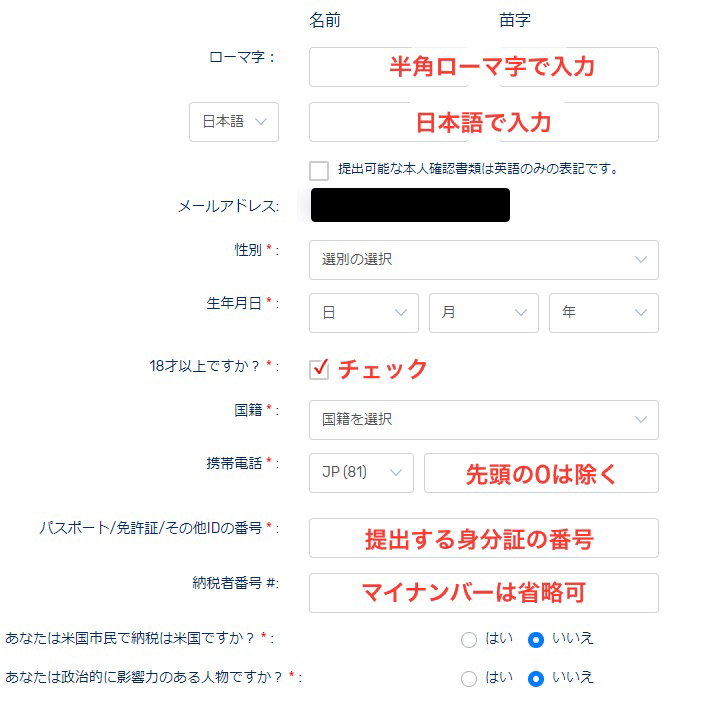Expand the 年 year dropdown
721x701 pixels.
[603, 313]
